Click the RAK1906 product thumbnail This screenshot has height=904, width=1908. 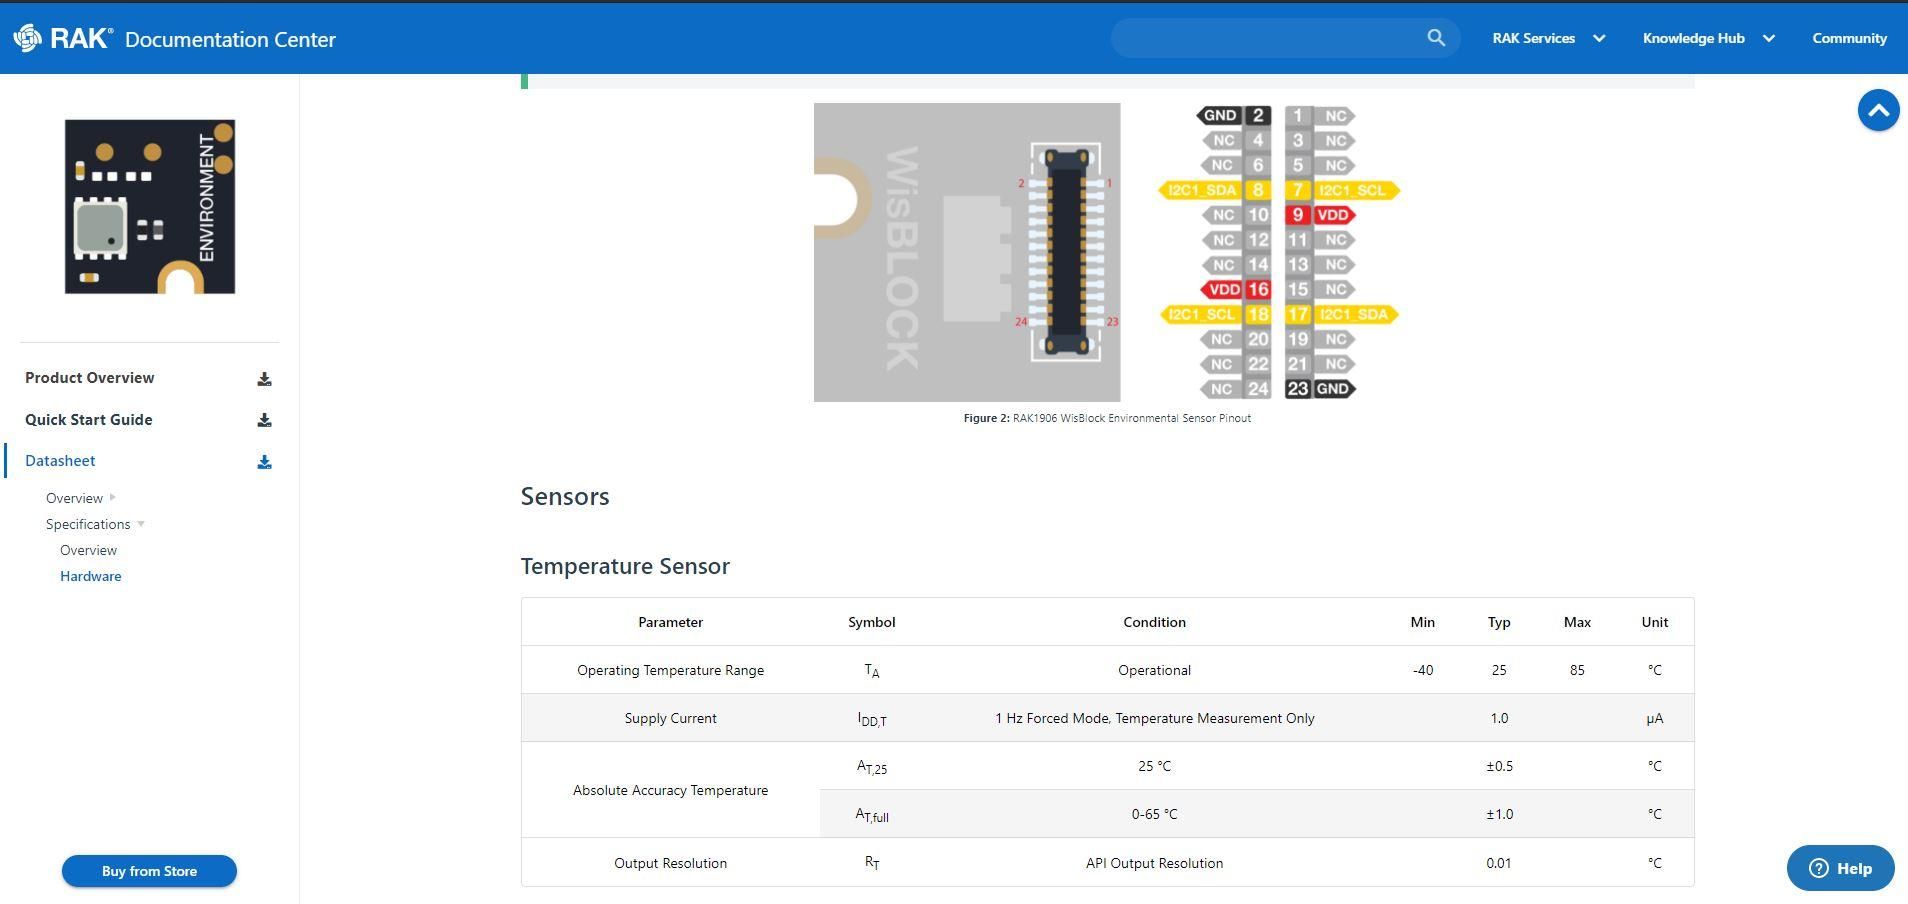[x=150, y=207]
